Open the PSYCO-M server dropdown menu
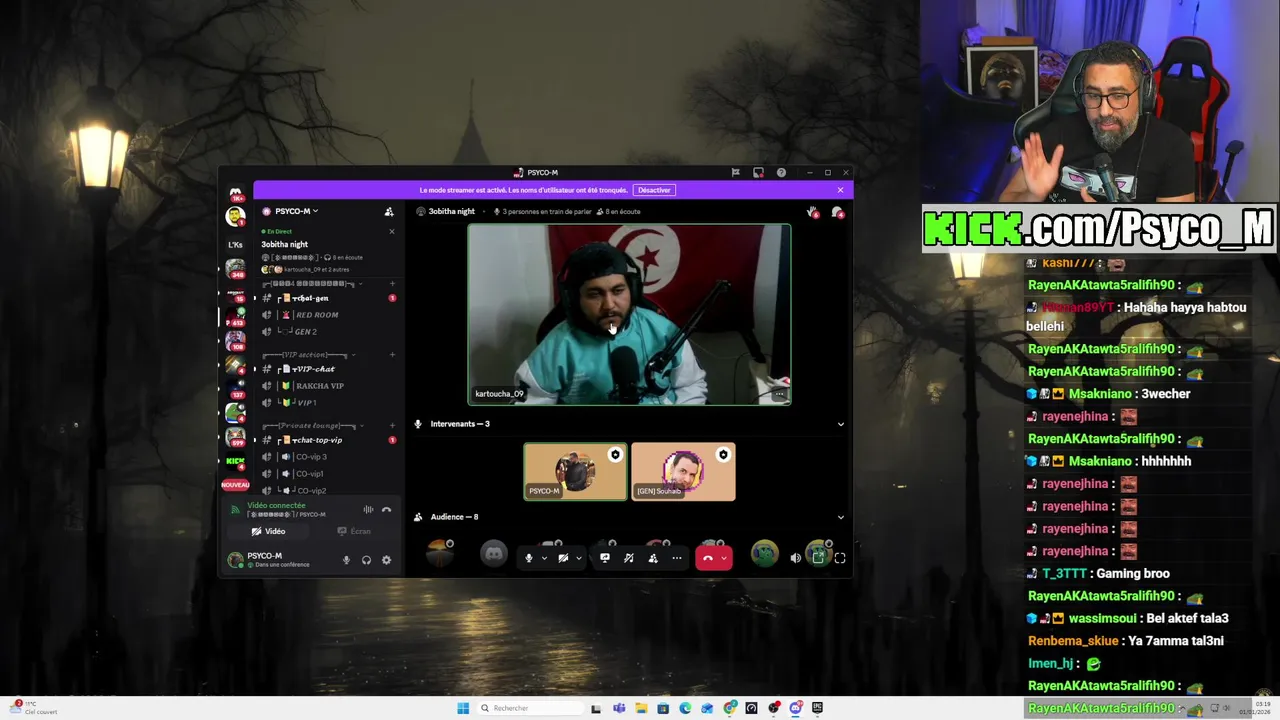The image size is (1280, 720). [x=290, y=212]
